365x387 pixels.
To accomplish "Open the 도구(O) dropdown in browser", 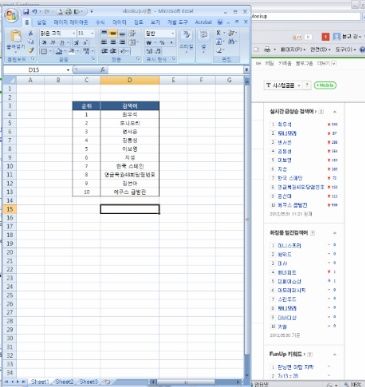I will 346,49.
